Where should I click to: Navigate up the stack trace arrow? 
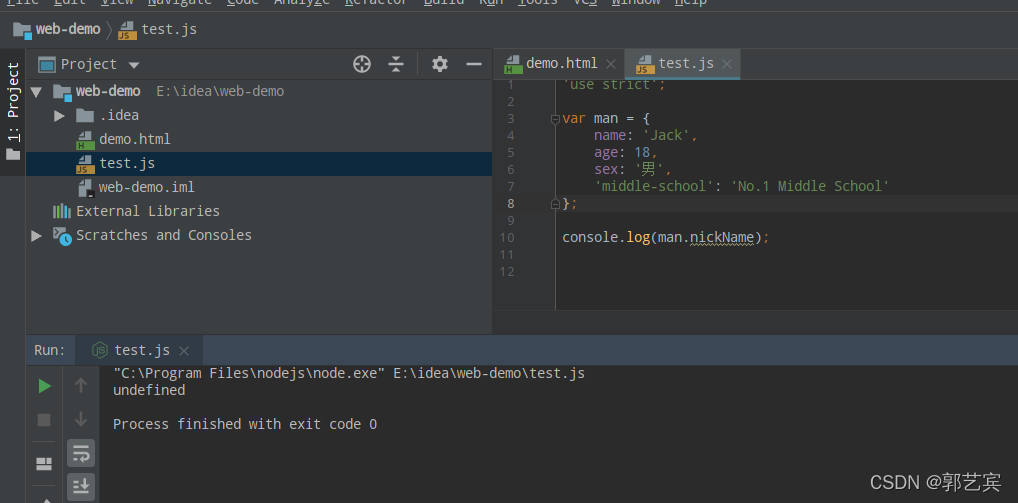(x=81, y=386)
